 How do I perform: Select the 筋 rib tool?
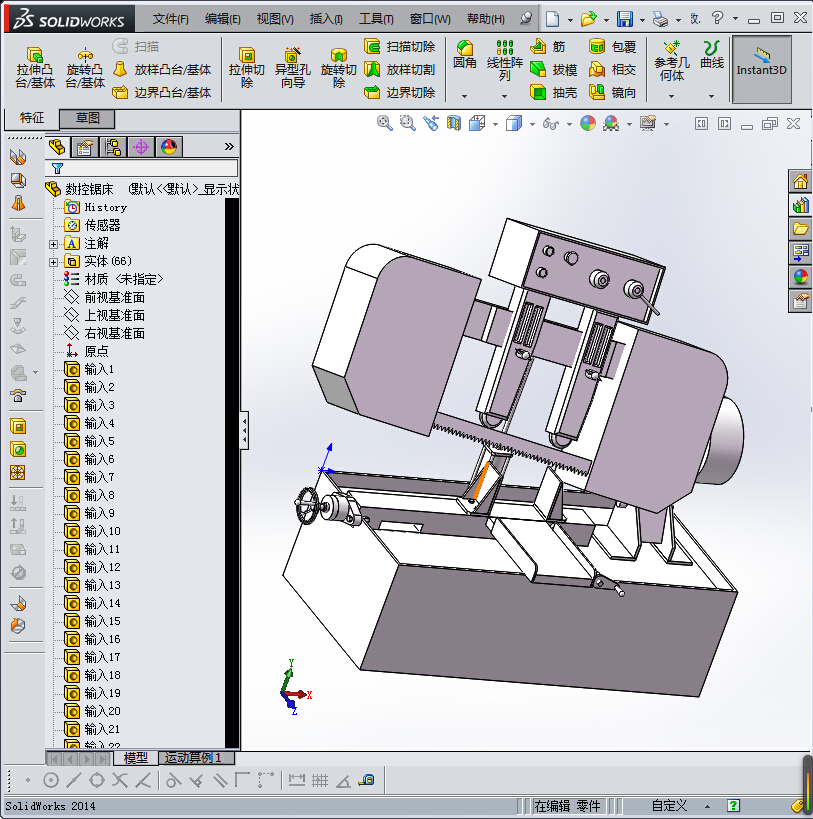[548, 46]
